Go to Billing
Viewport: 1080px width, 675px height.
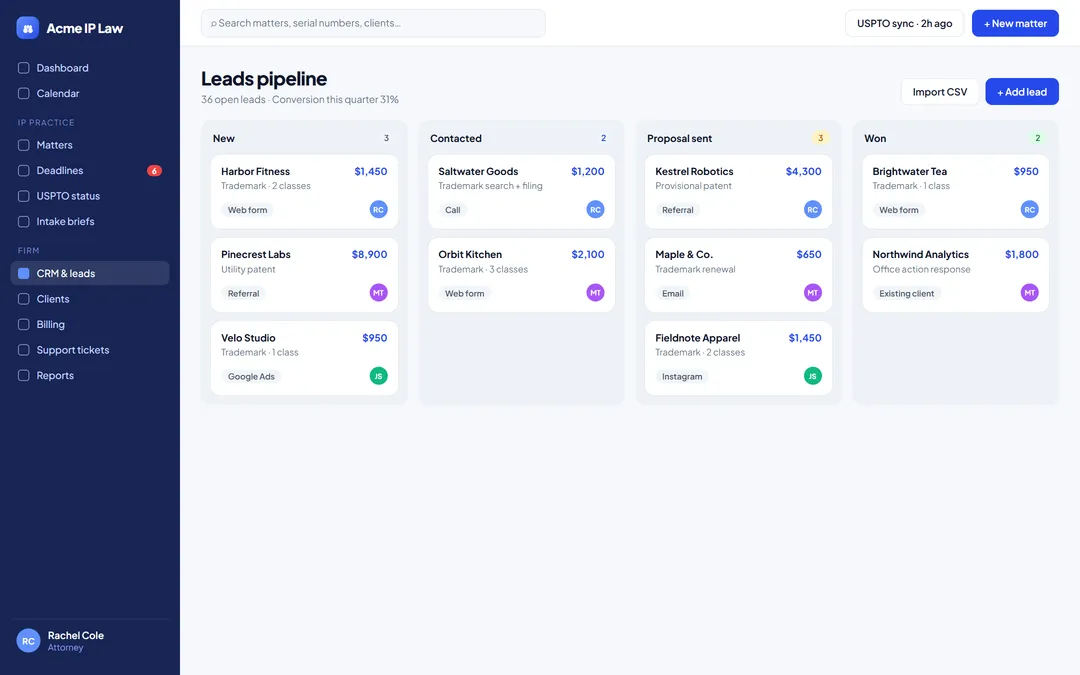point(90,324)
